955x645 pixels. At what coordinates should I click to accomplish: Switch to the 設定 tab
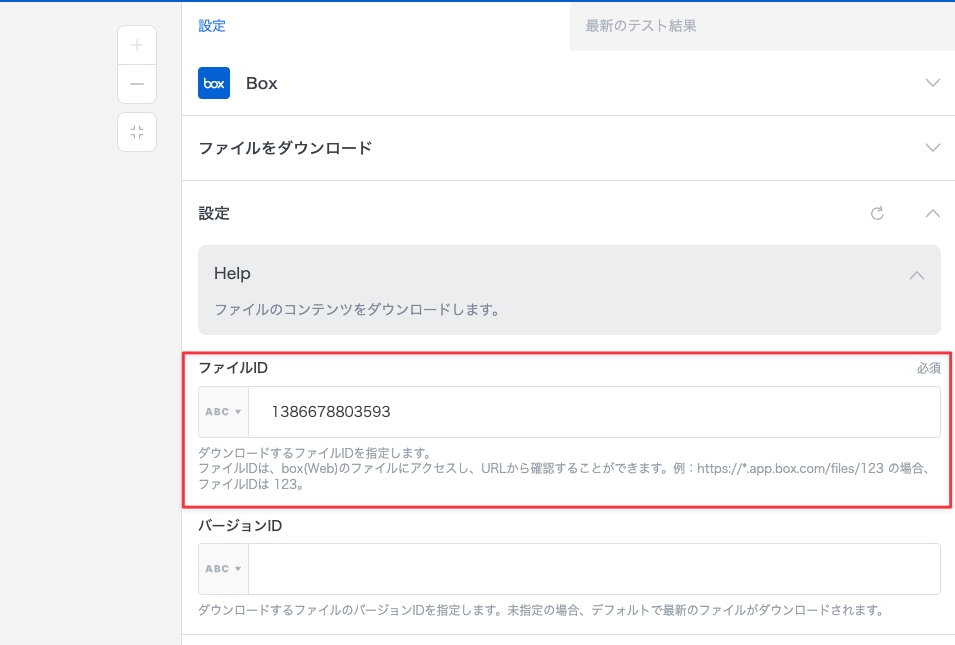click(x=212, y=26)
